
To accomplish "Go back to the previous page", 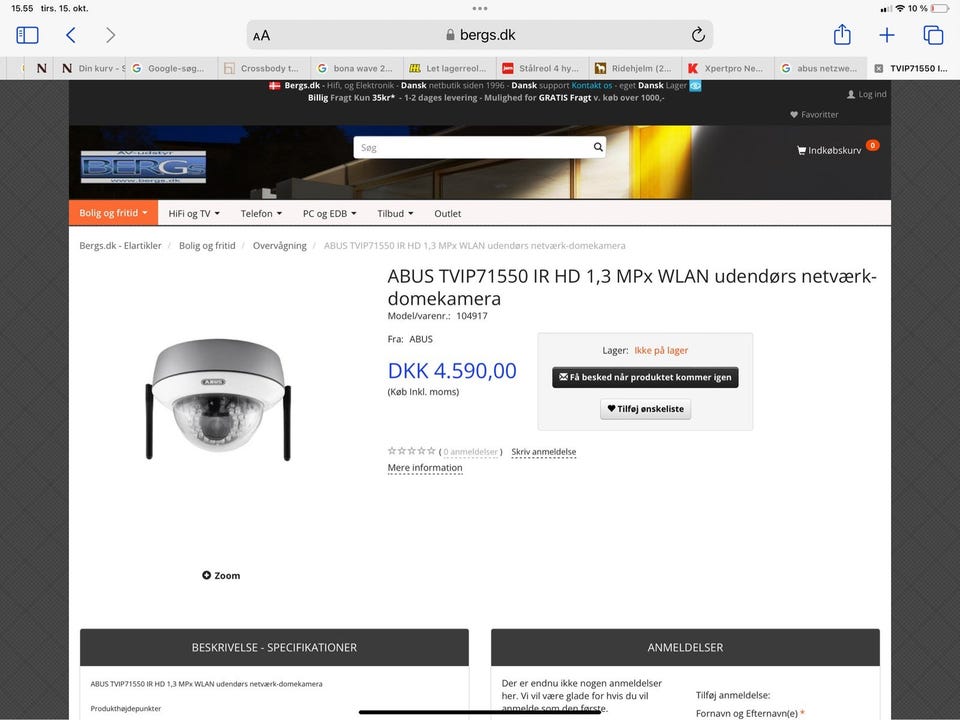I will tap(71, 35).
